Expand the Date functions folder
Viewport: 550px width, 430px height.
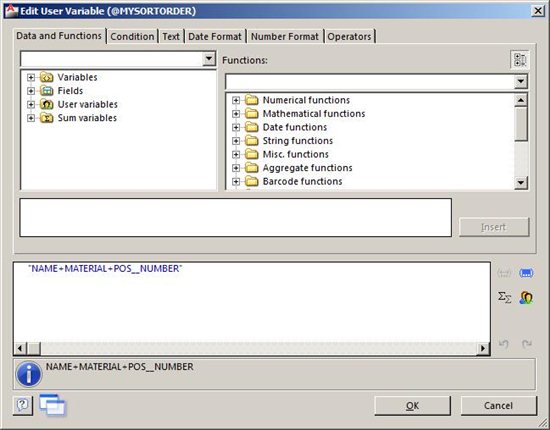tap(236, 127)
